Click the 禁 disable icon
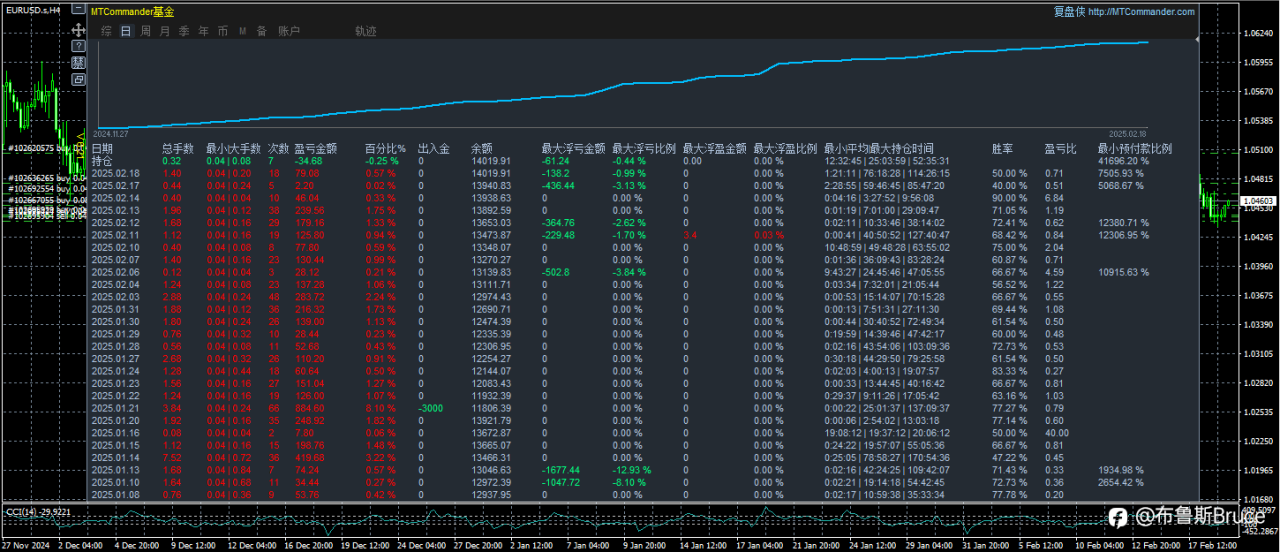 78,62
